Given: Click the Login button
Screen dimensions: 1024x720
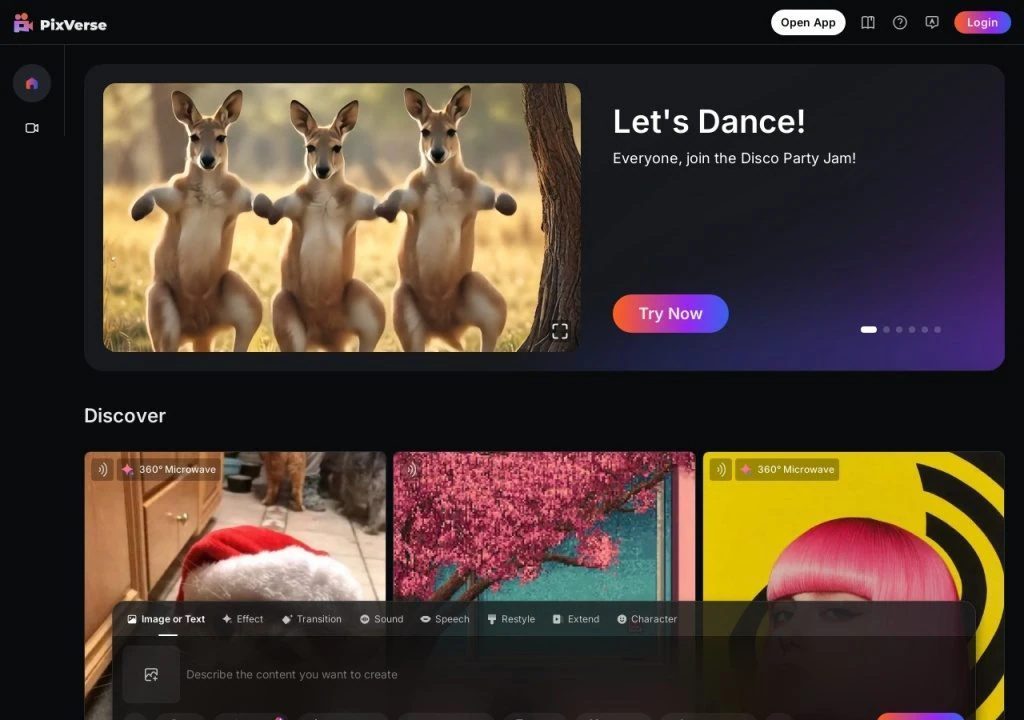Looking at the screenshot, I should pyautogui.click(x=982, y=23).
